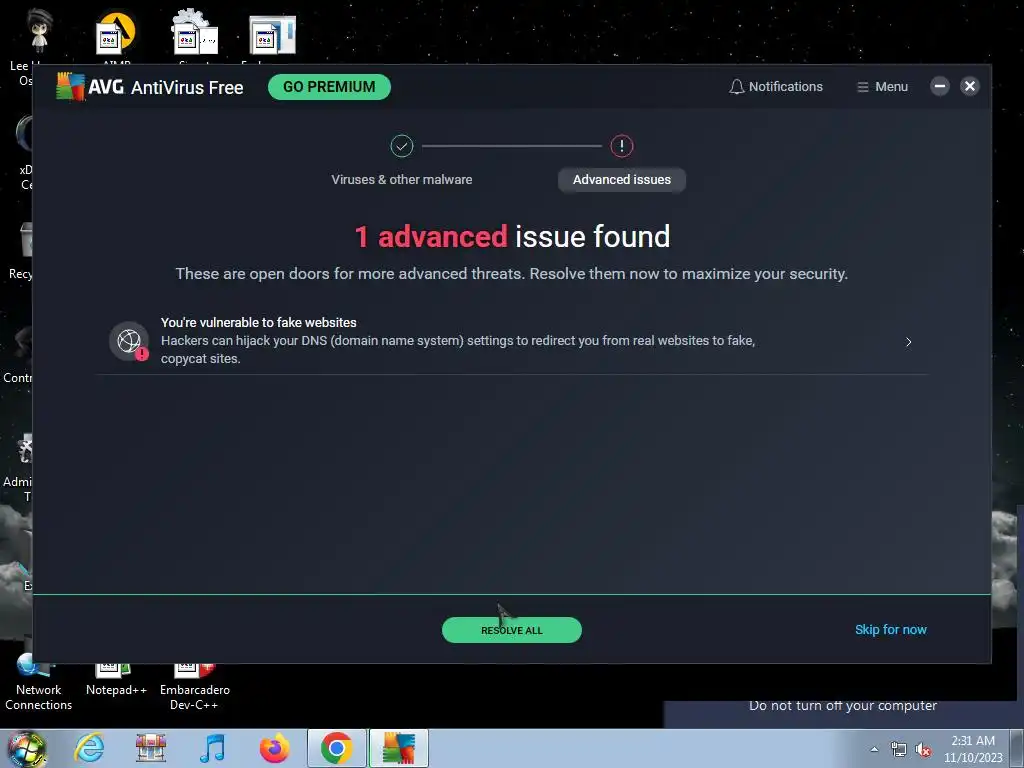The width and height of the screenshot is (1024, 768).
Task: Open the music note player in taskbar
Action: 212,748
